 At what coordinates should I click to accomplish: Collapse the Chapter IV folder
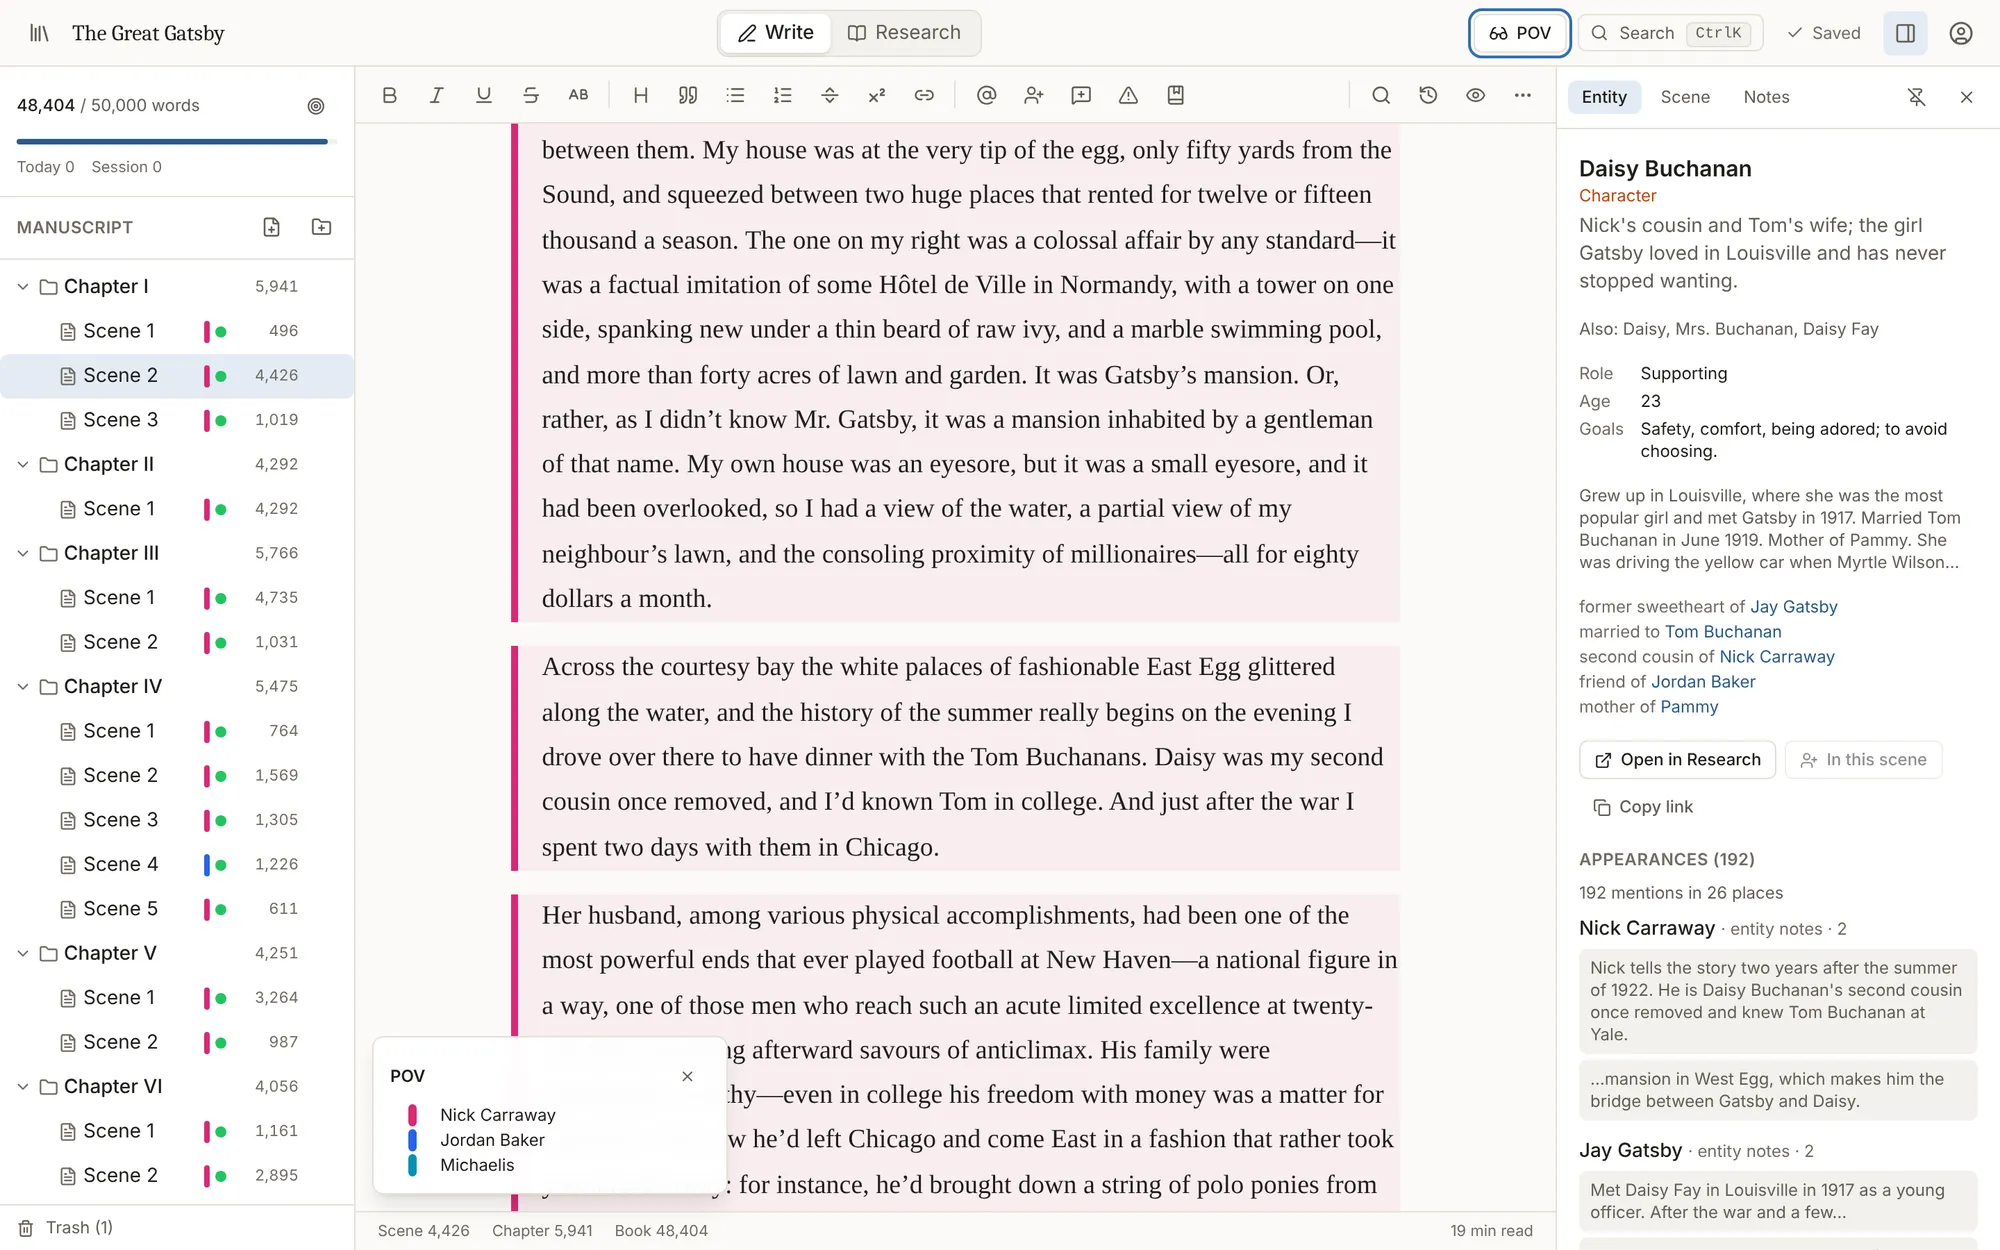coord(23,687)
